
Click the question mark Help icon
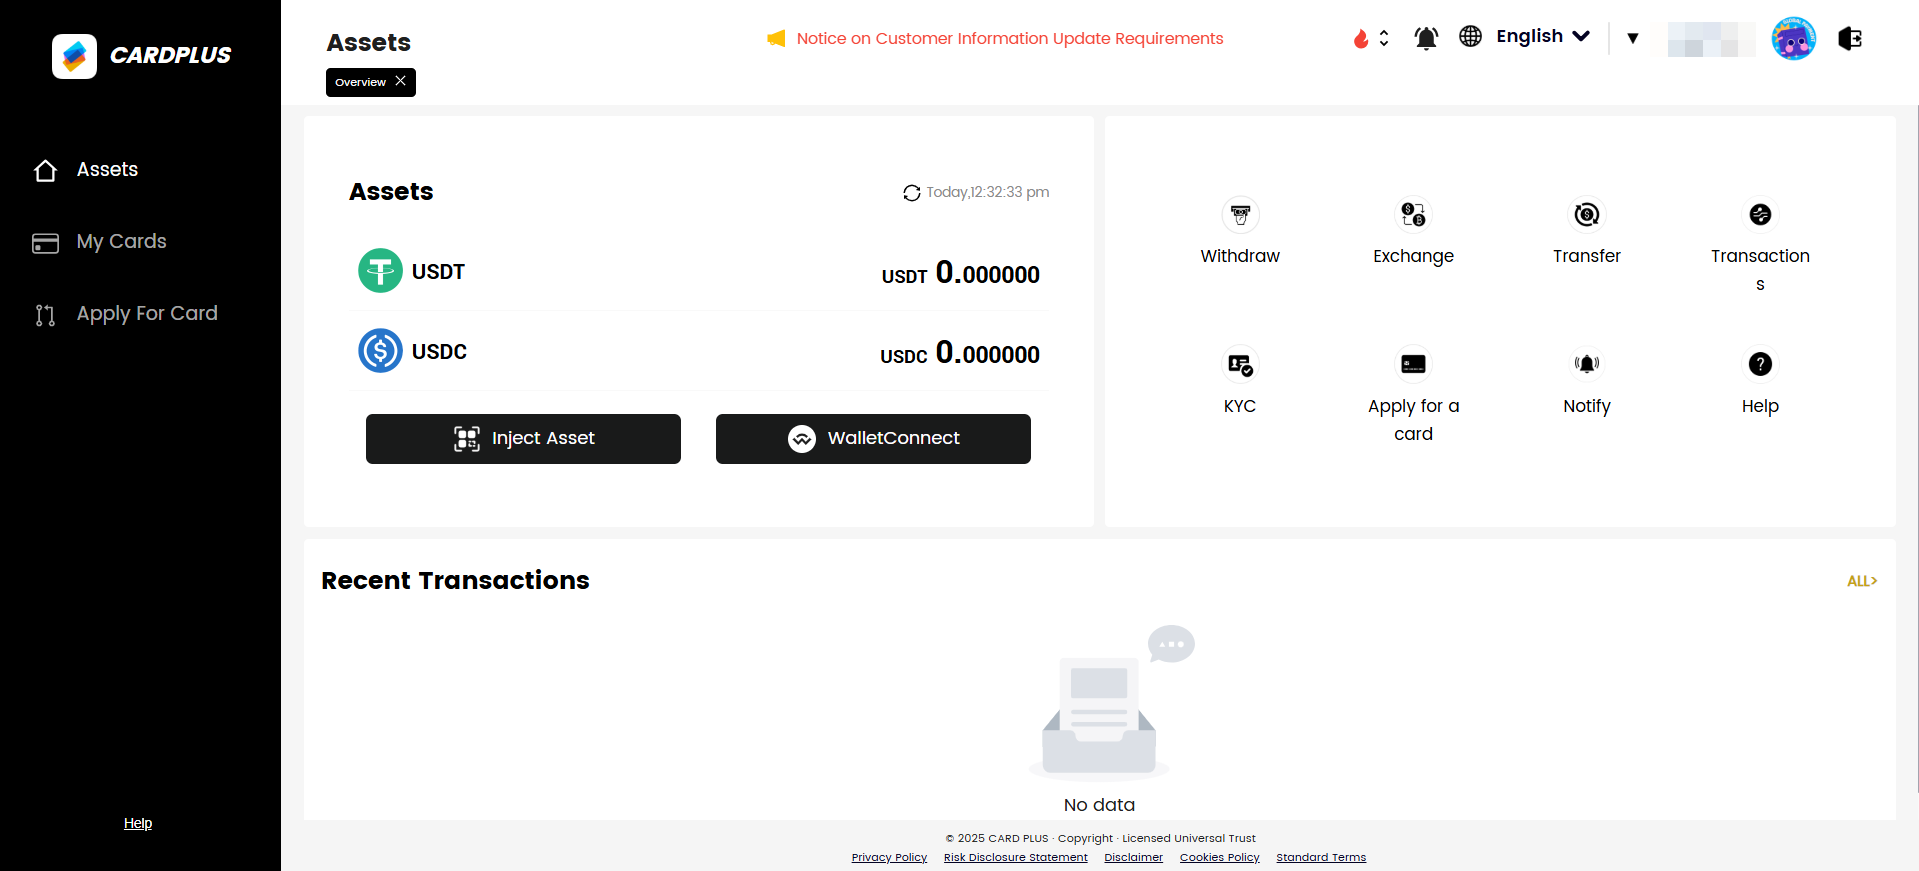coord(1760,365)
